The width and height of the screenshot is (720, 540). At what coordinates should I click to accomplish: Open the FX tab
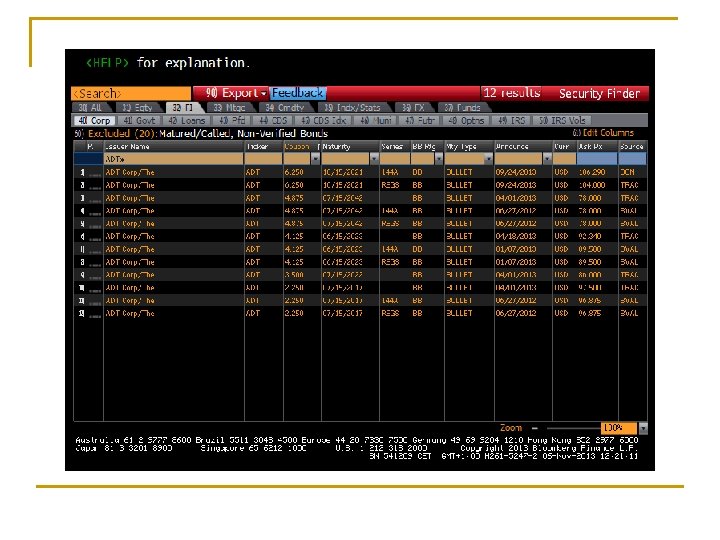click(412, 107)
